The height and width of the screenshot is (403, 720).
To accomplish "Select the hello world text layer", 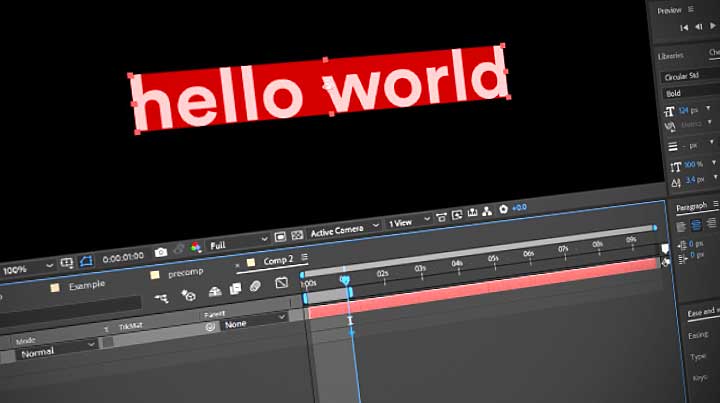I will 320,88.
